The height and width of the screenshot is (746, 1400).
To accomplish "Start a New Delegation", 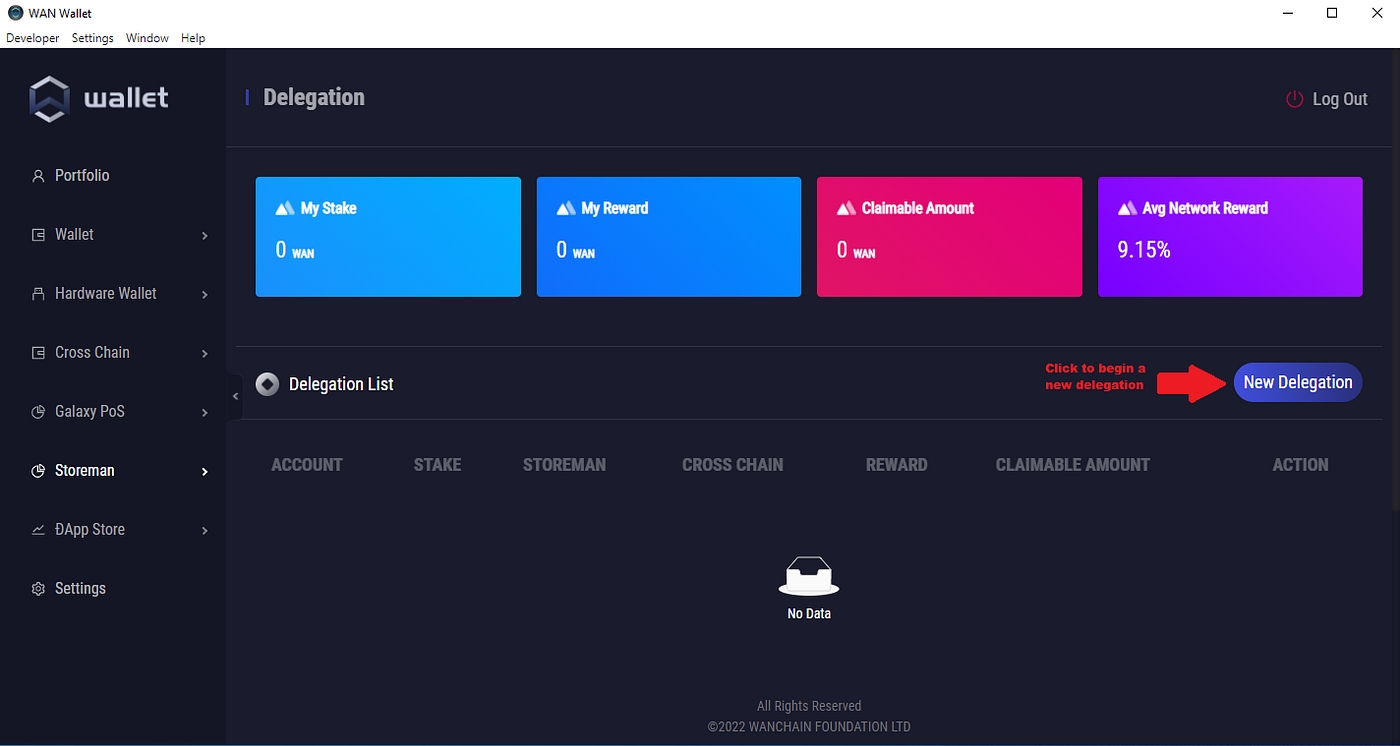I will pyautogui.click(x=1297, y=382).
